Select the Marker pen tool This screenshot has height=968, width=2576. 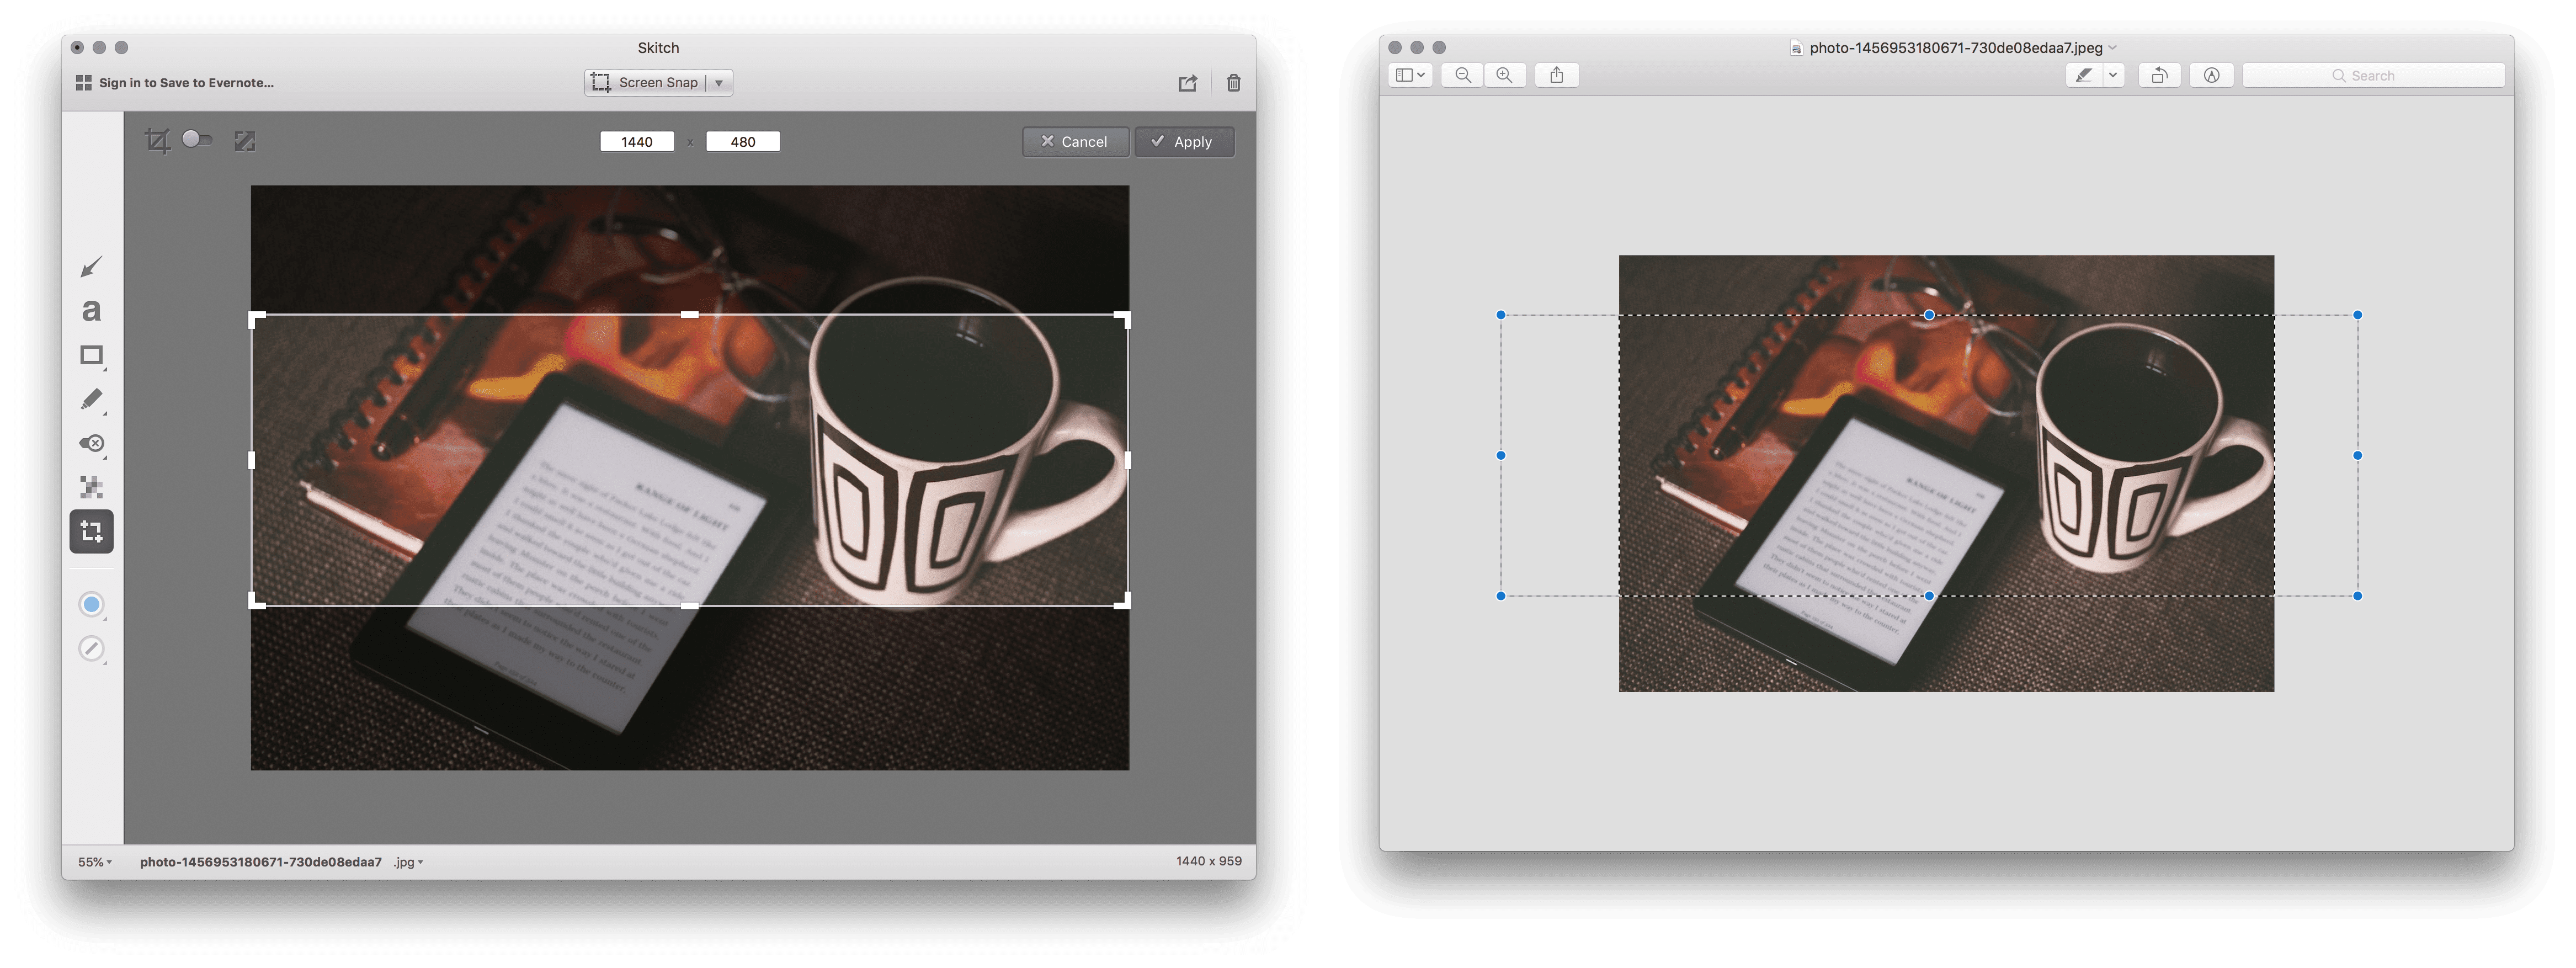(x=91, y=399)
